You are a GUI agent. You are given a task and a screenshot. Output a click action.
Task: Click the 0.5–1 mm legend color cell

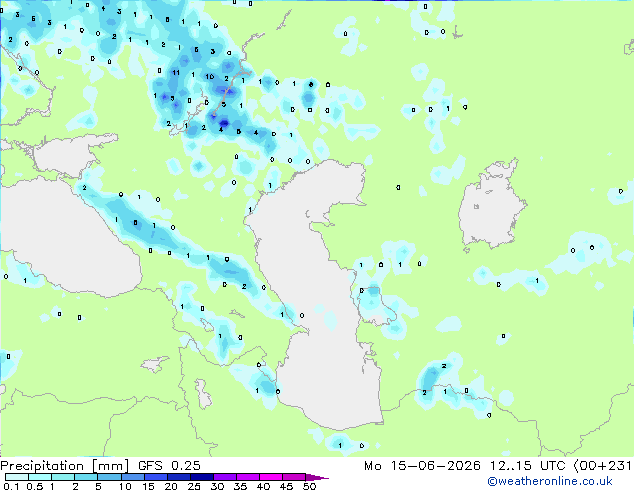[40, 477]
